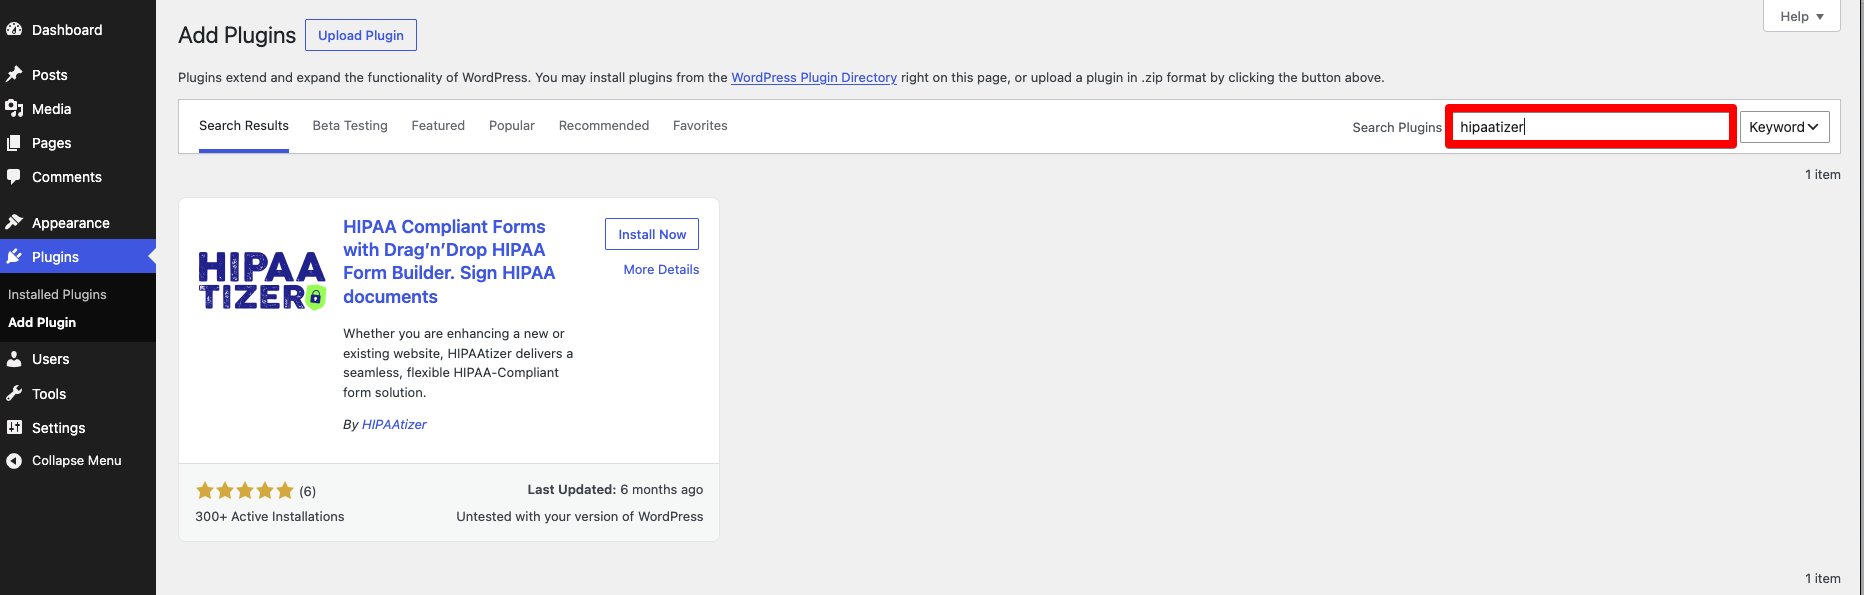This screenshot has width=1864, height=595.
Task: Click the Pages icon in sidebar
Action: [x=14, y=143]
